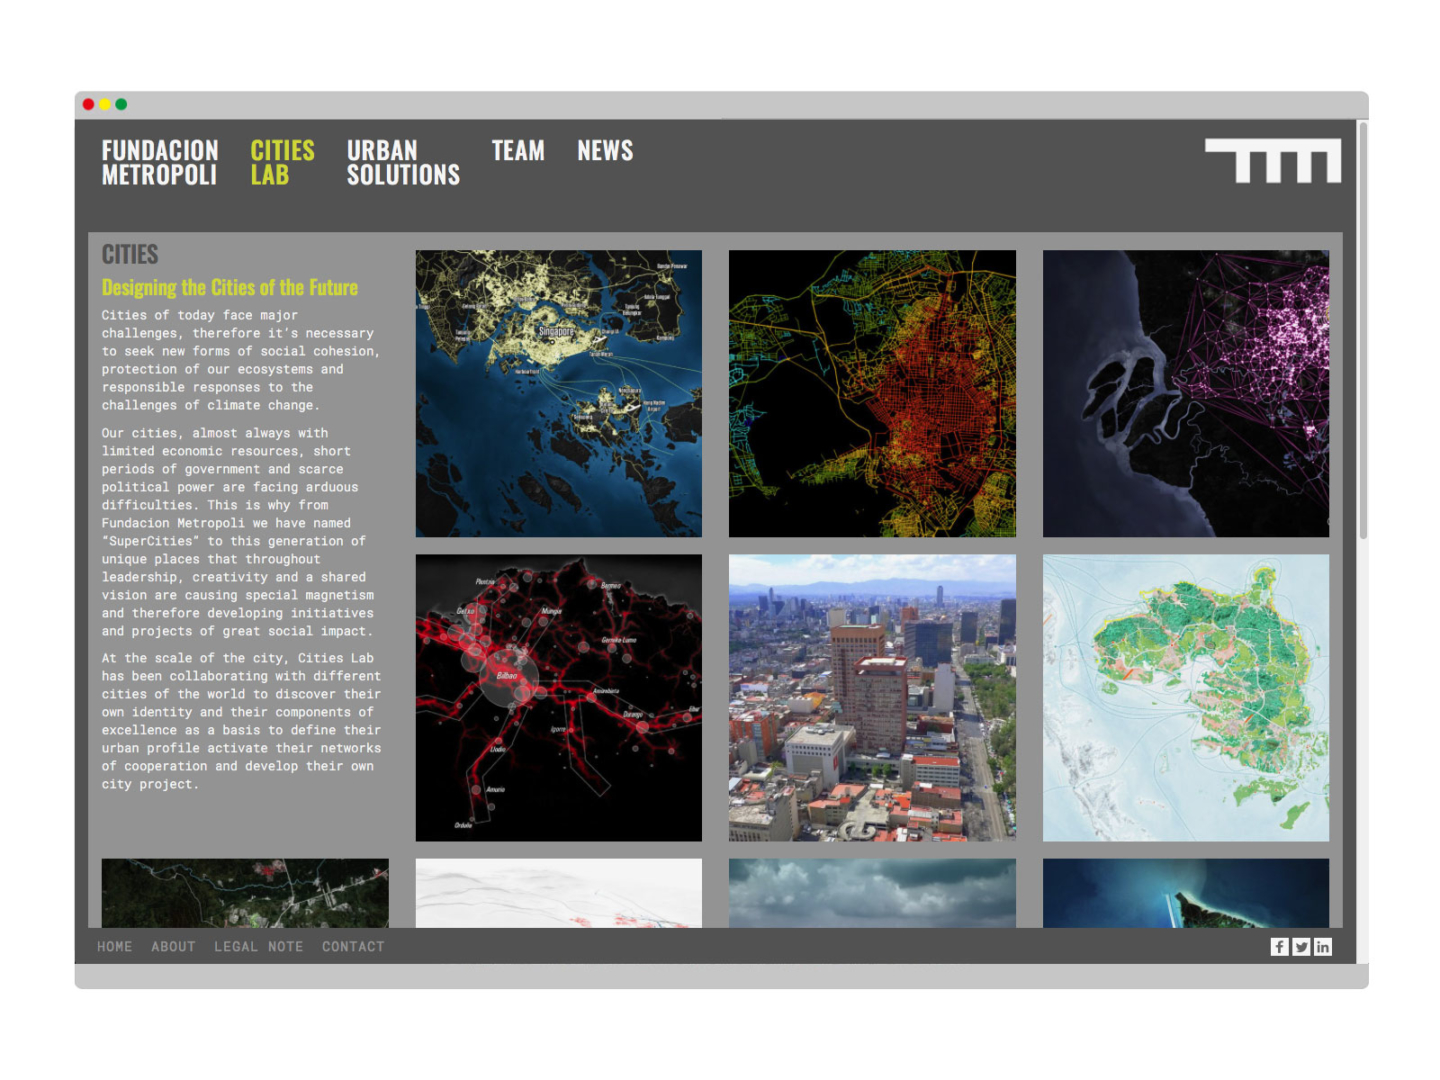Go to Fundacion Metropoli menu item

tap(160, 163)
